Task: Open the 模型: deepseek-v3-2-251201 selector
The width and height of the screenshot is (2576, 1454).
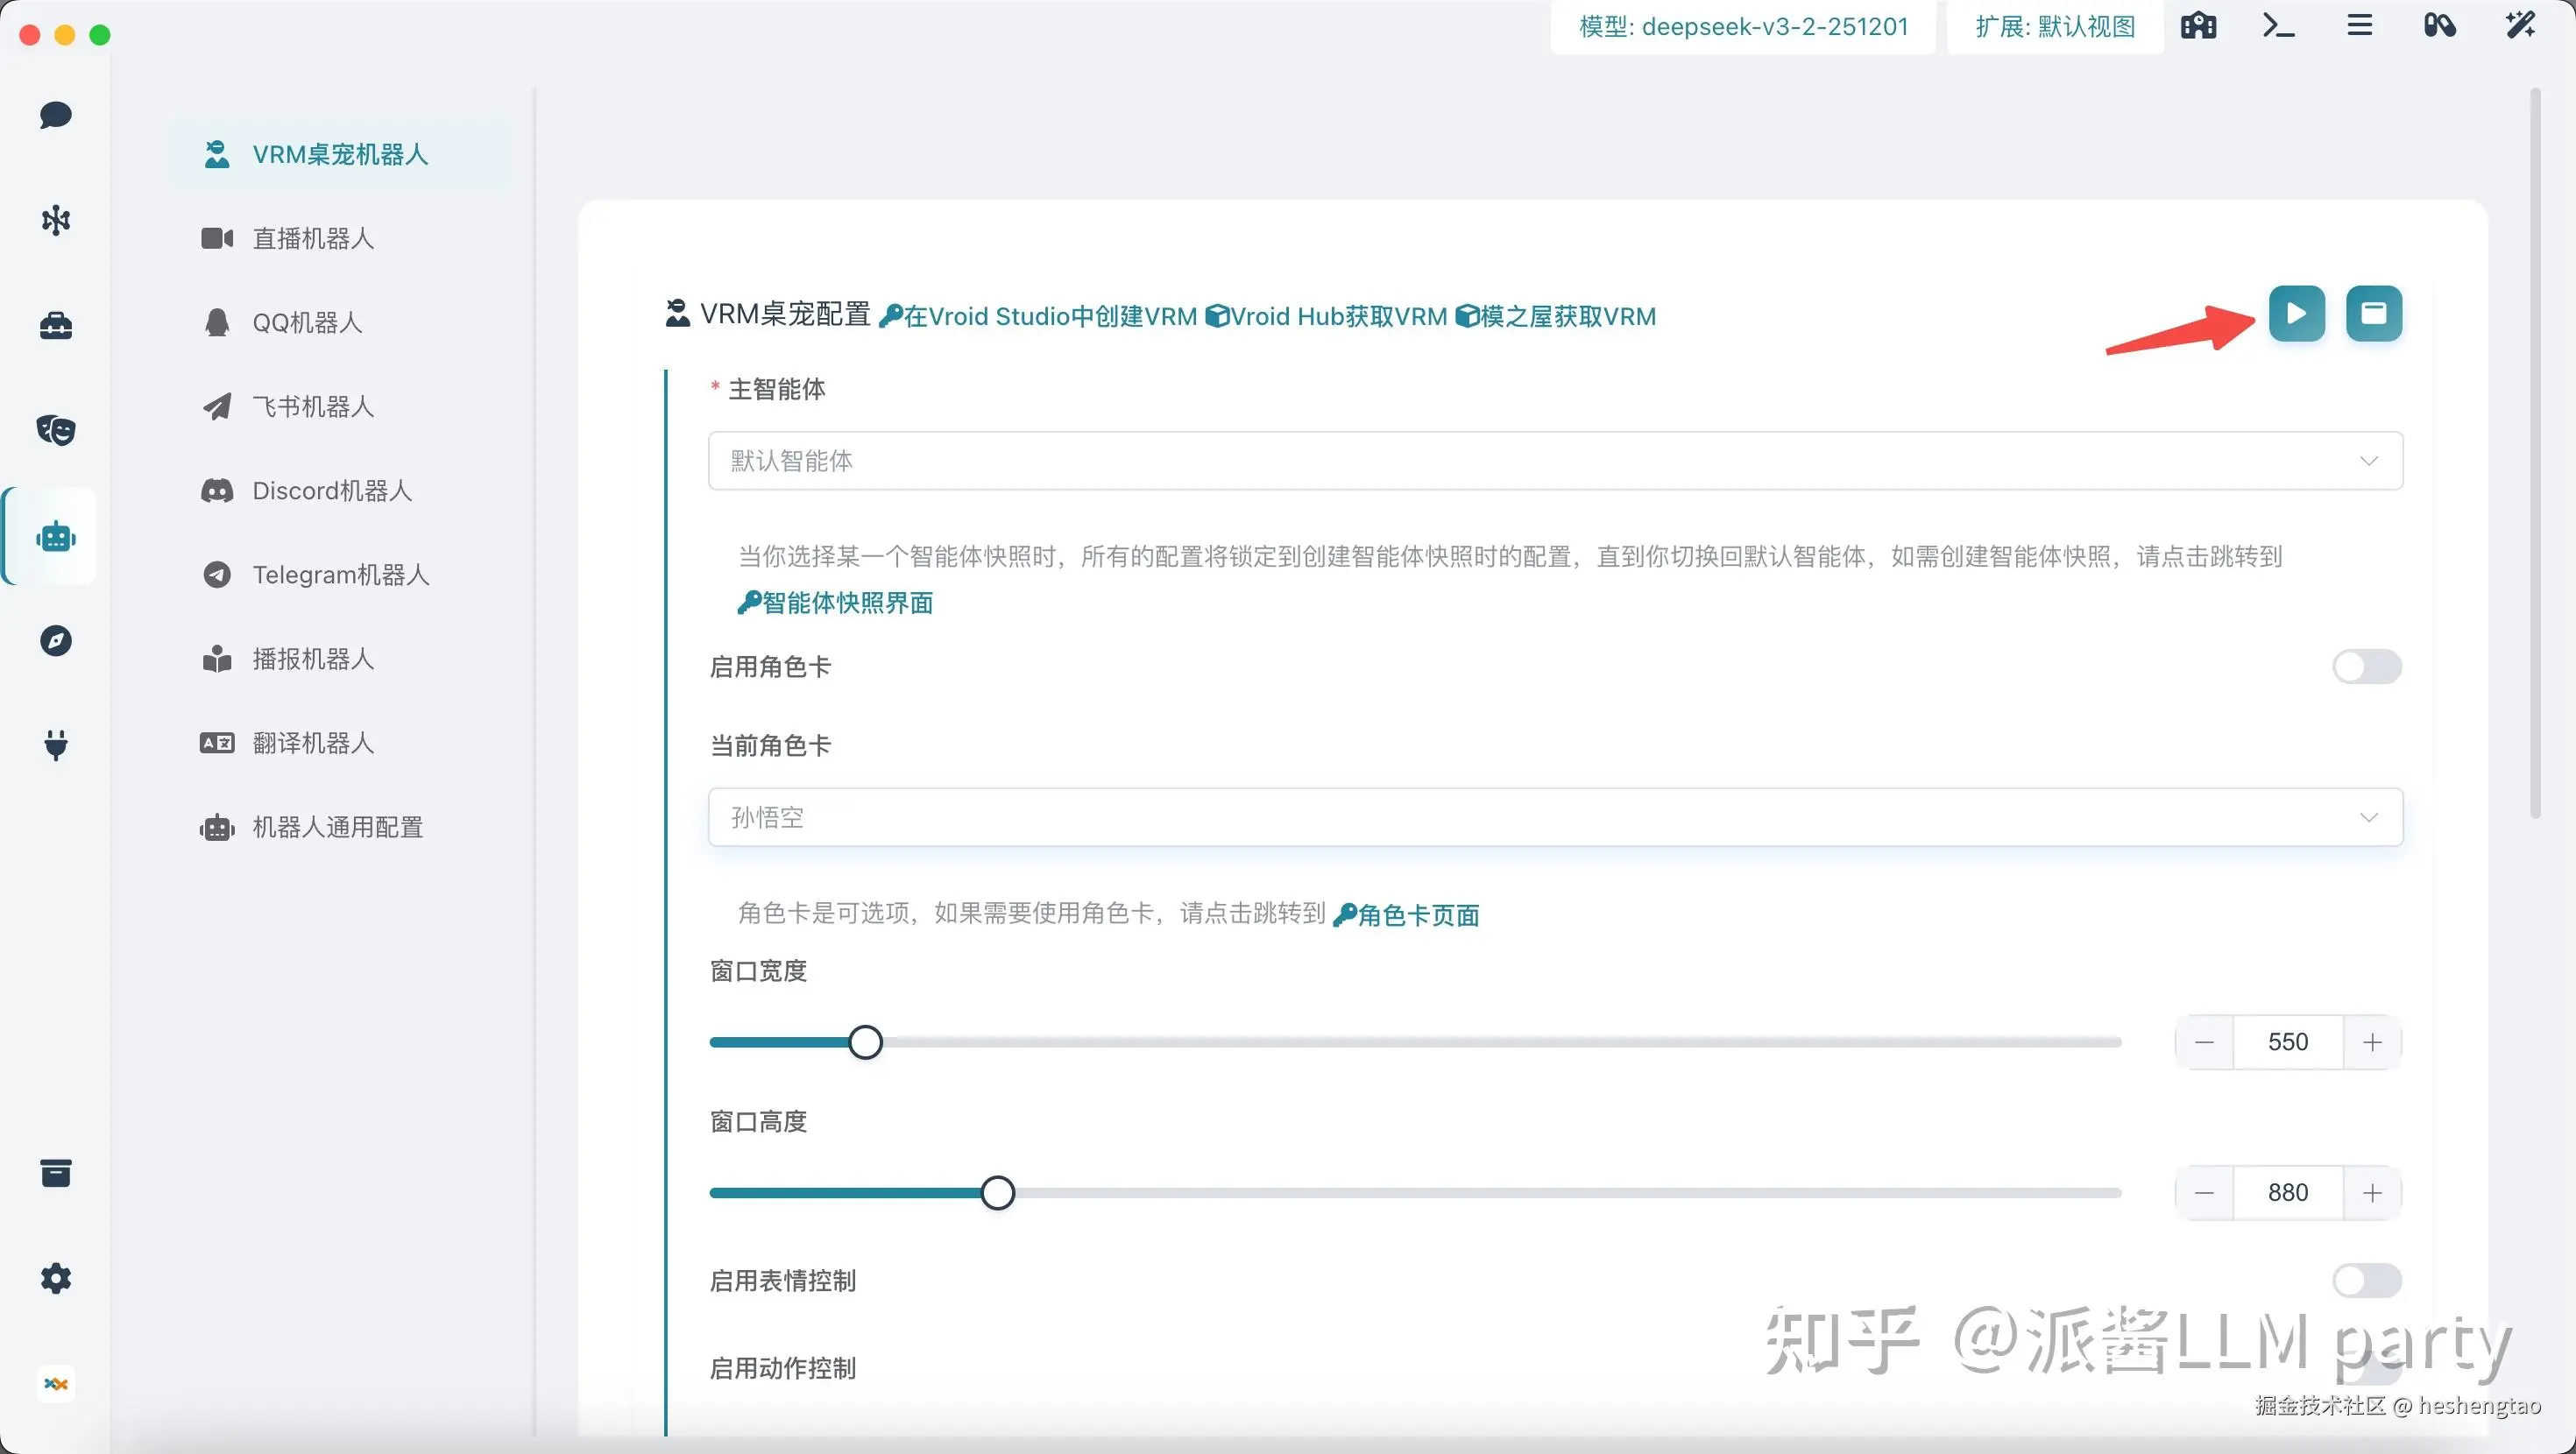Action: click(1743, 27)
